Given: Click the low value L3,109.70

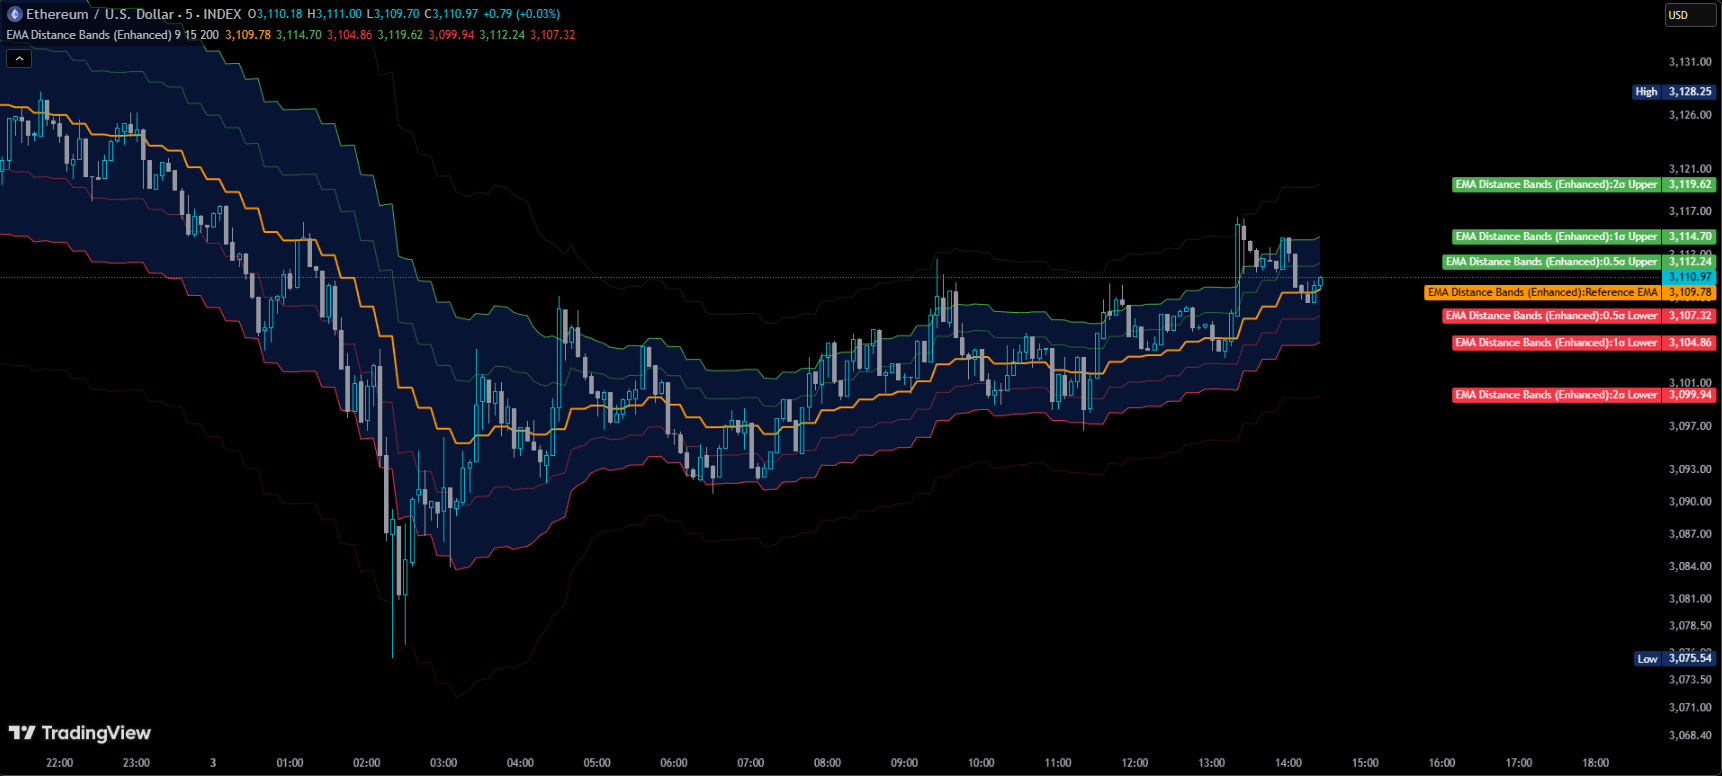Looking at the screenshot, I should tap(393, 14).
